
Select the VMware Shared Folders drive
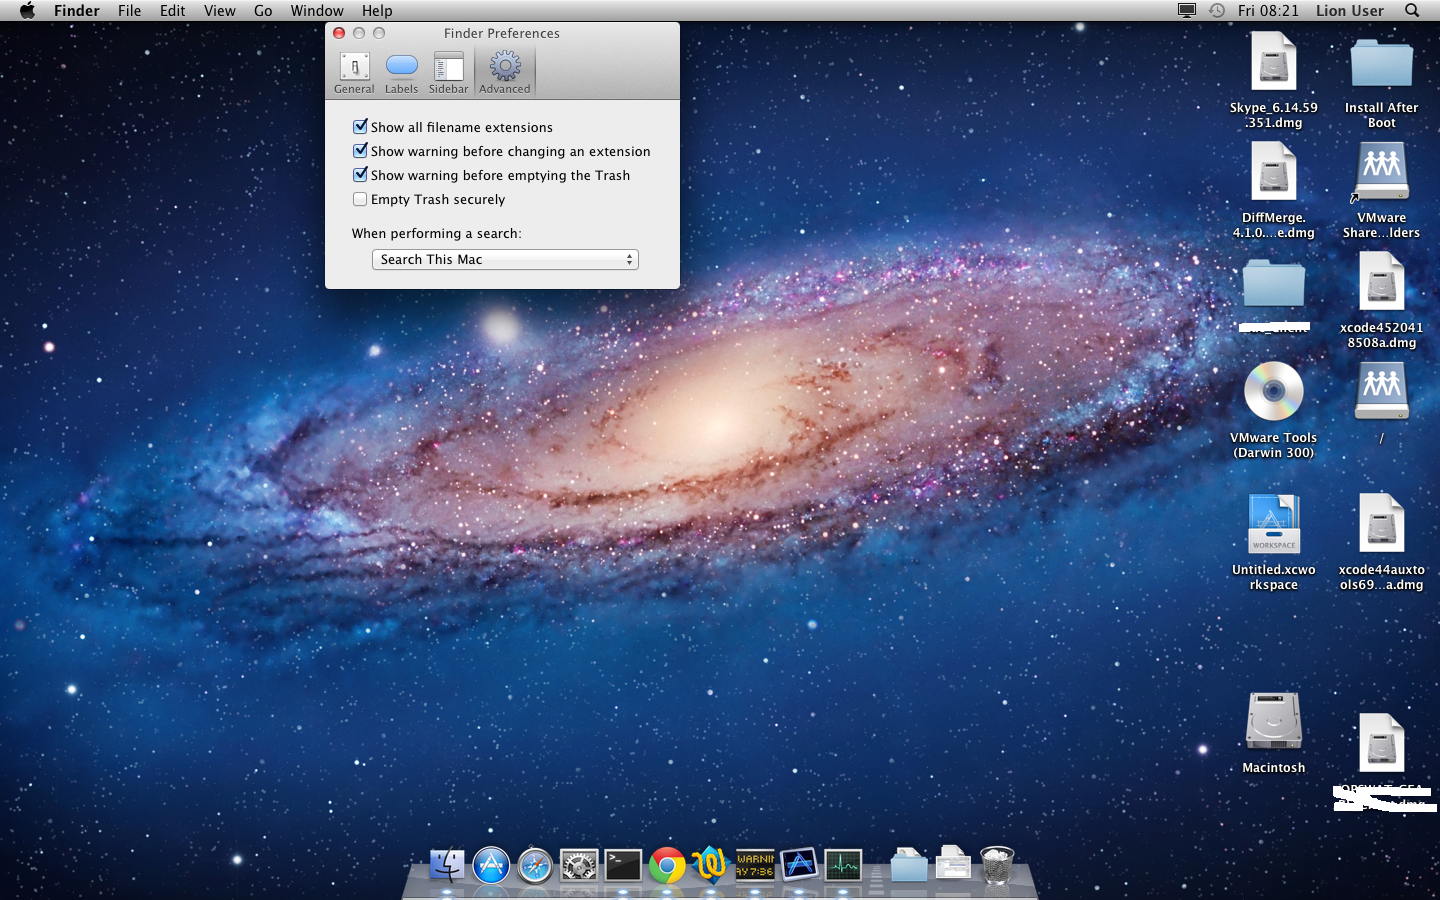pos(1382,172)
